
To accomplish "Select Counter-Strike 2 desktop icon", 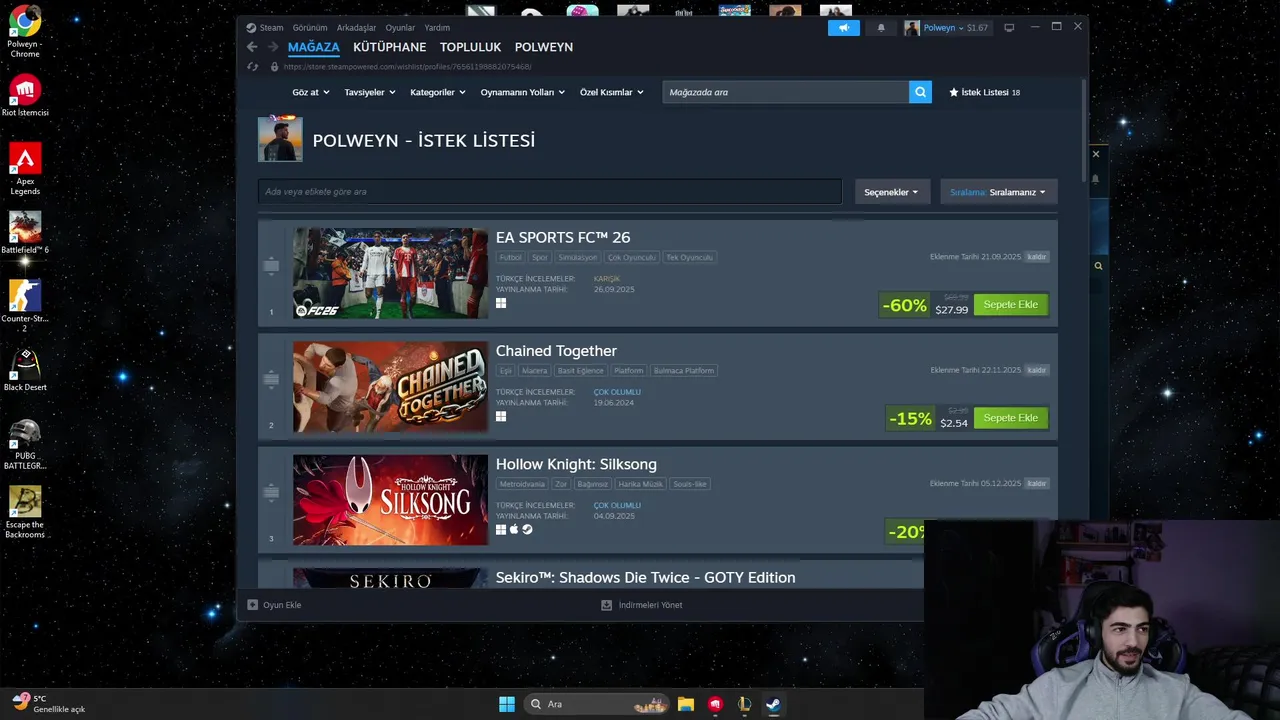I will [25, 306].
